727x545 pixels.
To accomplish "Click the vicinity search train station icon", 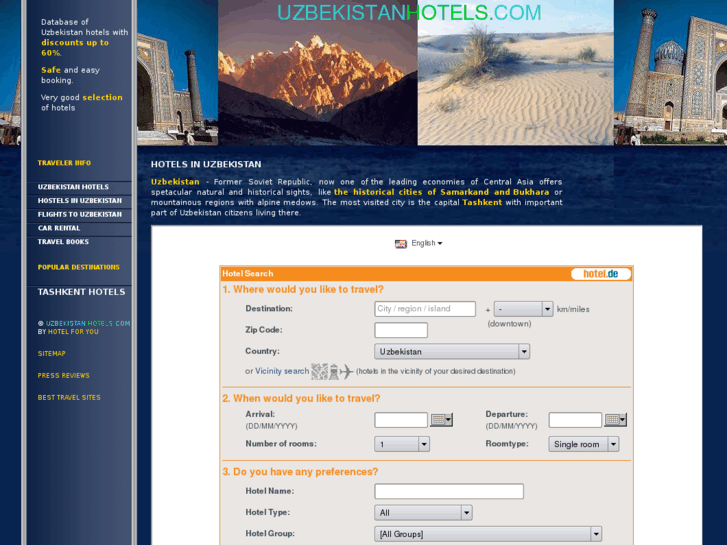I will coord(334,372).
